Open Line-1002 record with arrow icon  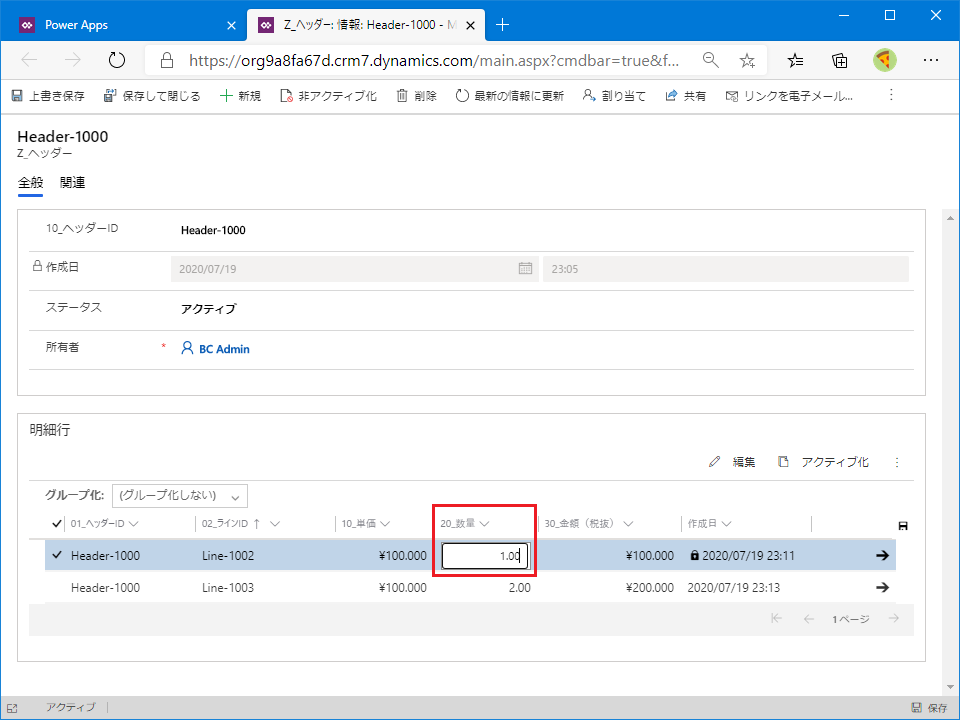(882, 555)
